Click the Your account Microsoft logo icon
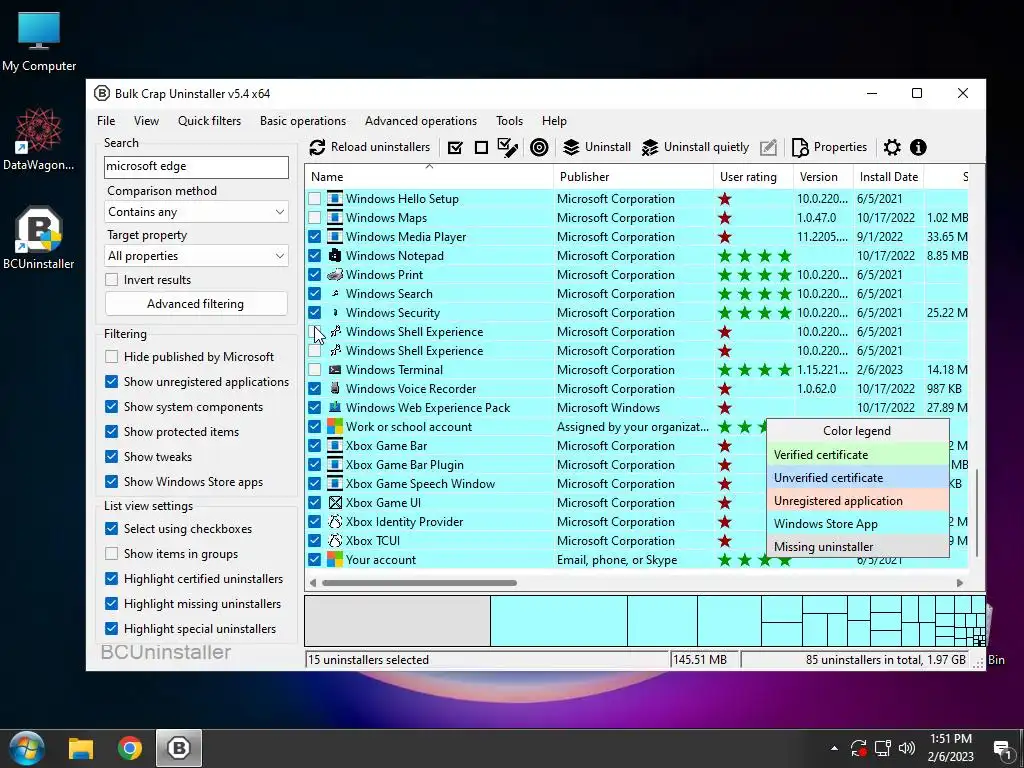Viewport: 1024px width, 768px height. tap(334, 559)
